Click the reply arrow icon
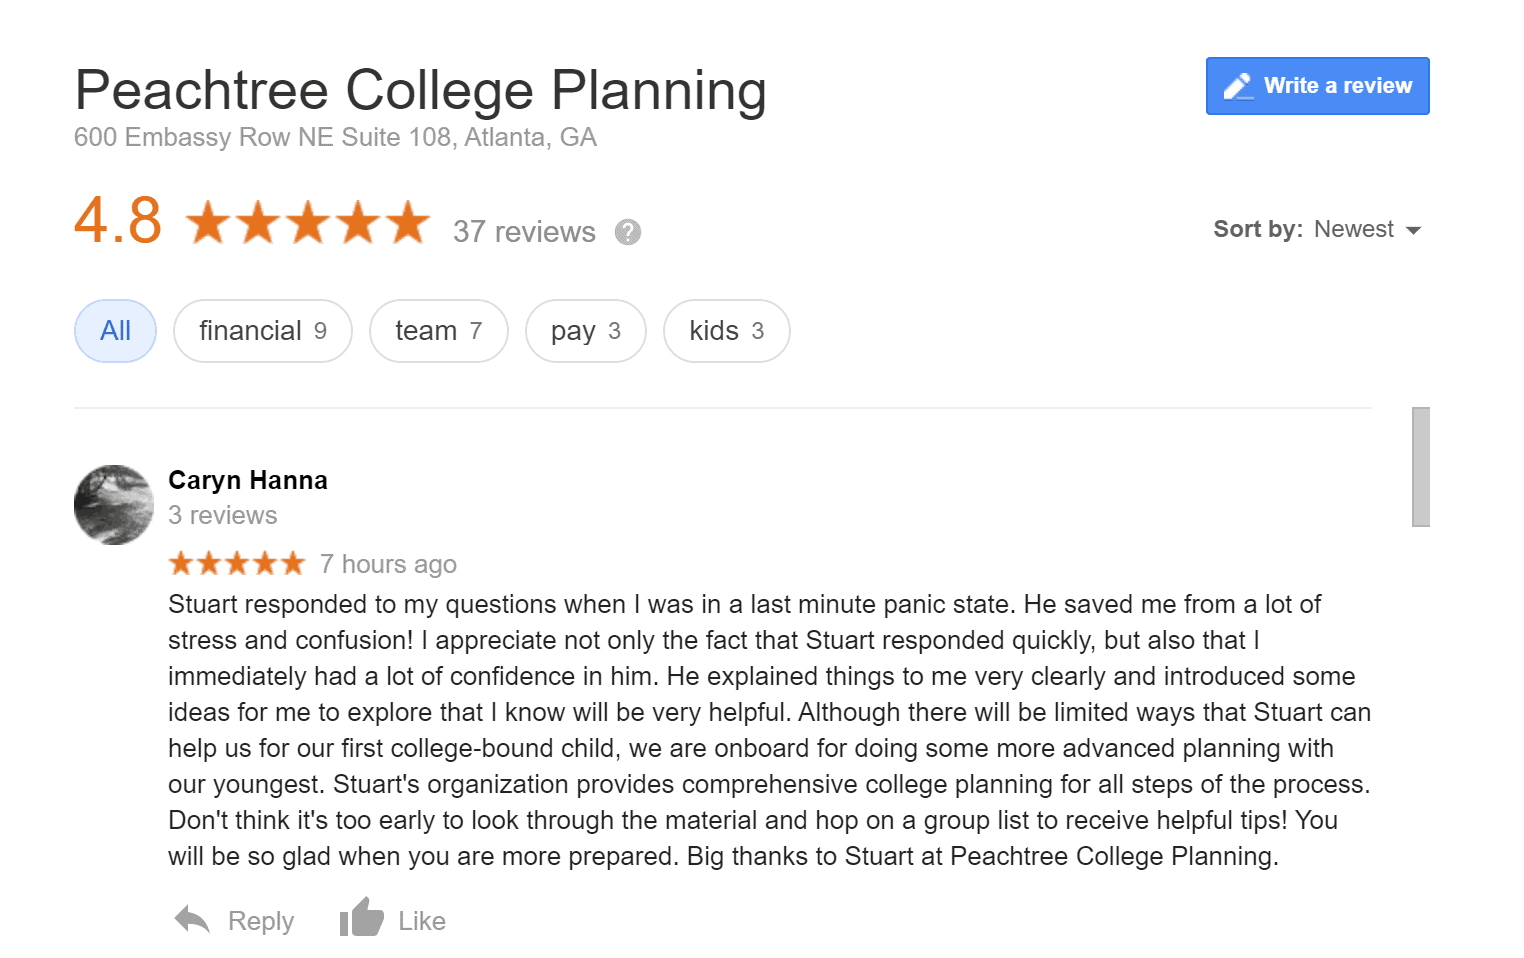This screenshot has width=1524, height=958. (192, 919)
